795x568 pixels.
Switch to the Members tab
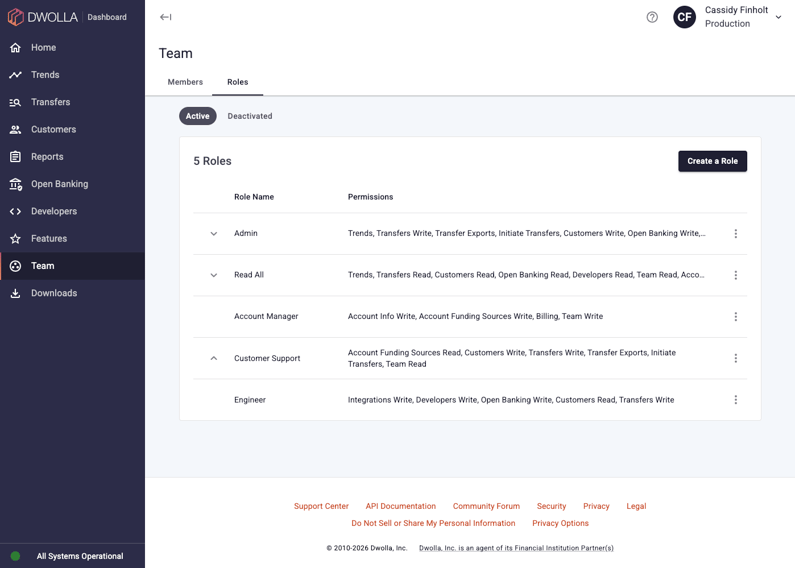(185, 82)
